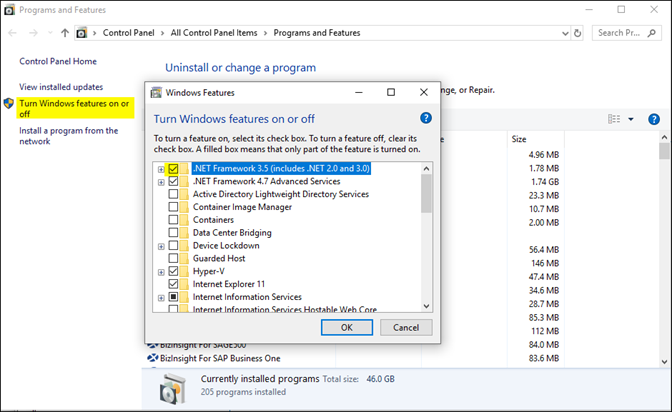Click the shield icon beside Turn Windows features

click(x=9, y=103)
